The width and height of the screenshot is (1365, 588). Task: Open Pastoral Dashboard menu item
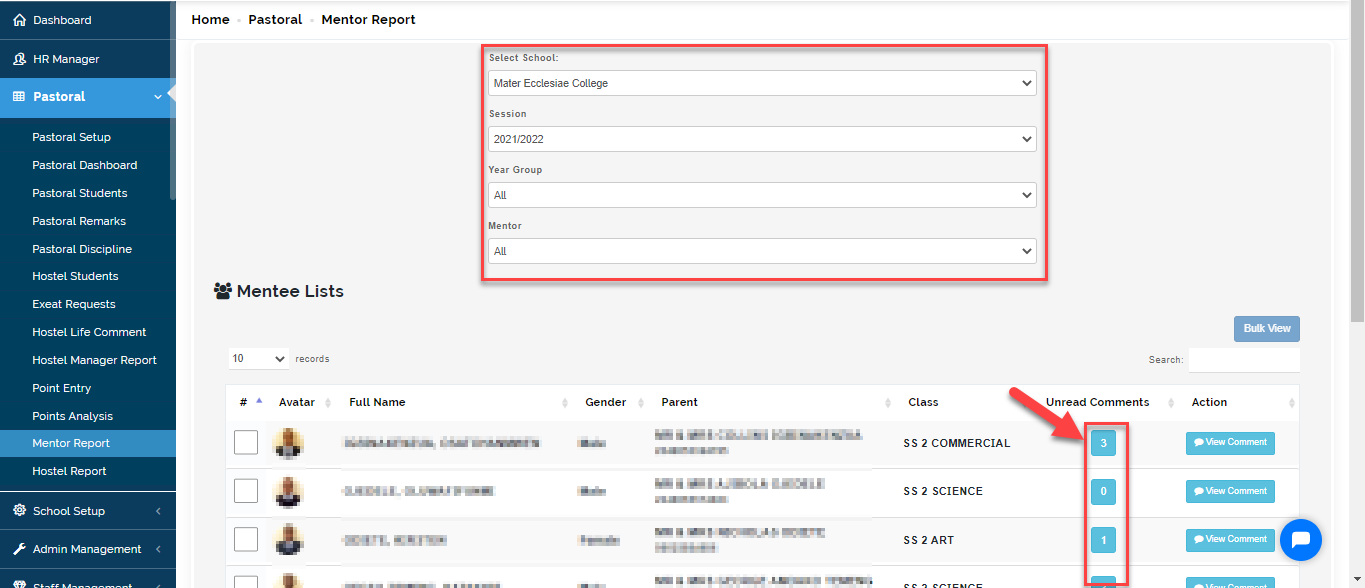click(85, 165)
